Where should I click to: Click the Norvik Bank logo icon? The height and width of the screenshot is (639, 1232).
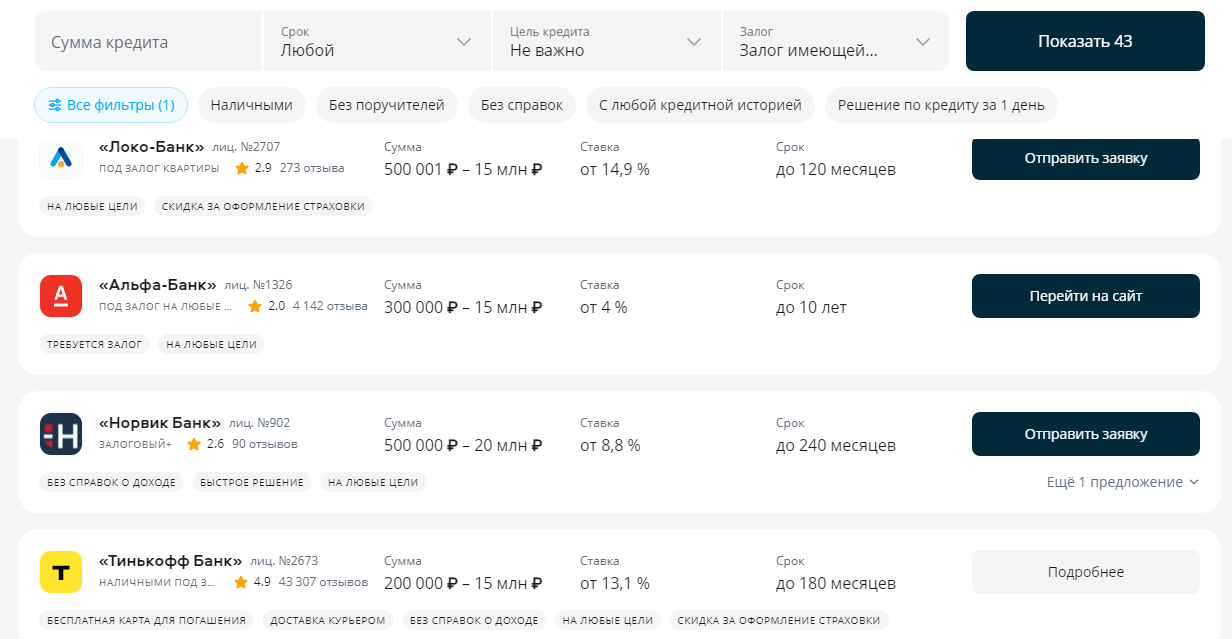tap(61, 433)
